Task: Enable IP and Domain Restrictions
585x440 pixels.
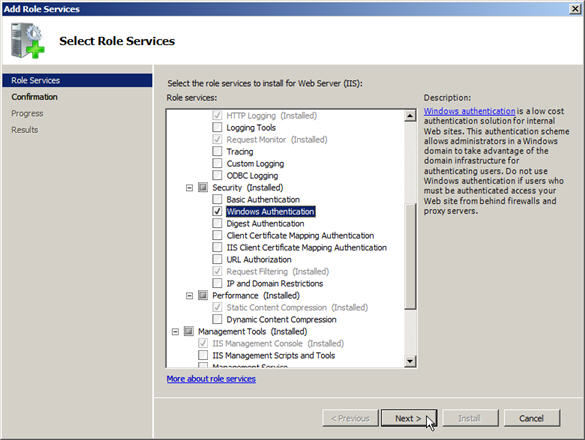Action: pos(217,283)
